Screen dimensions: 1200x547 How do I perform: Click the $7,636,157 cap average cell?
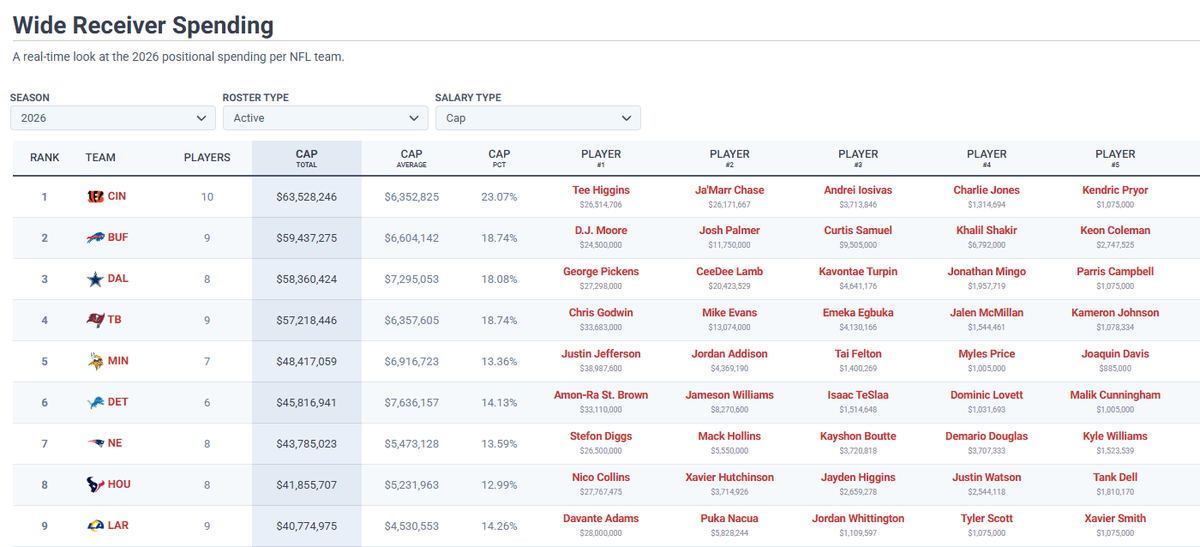pos(412,402)
